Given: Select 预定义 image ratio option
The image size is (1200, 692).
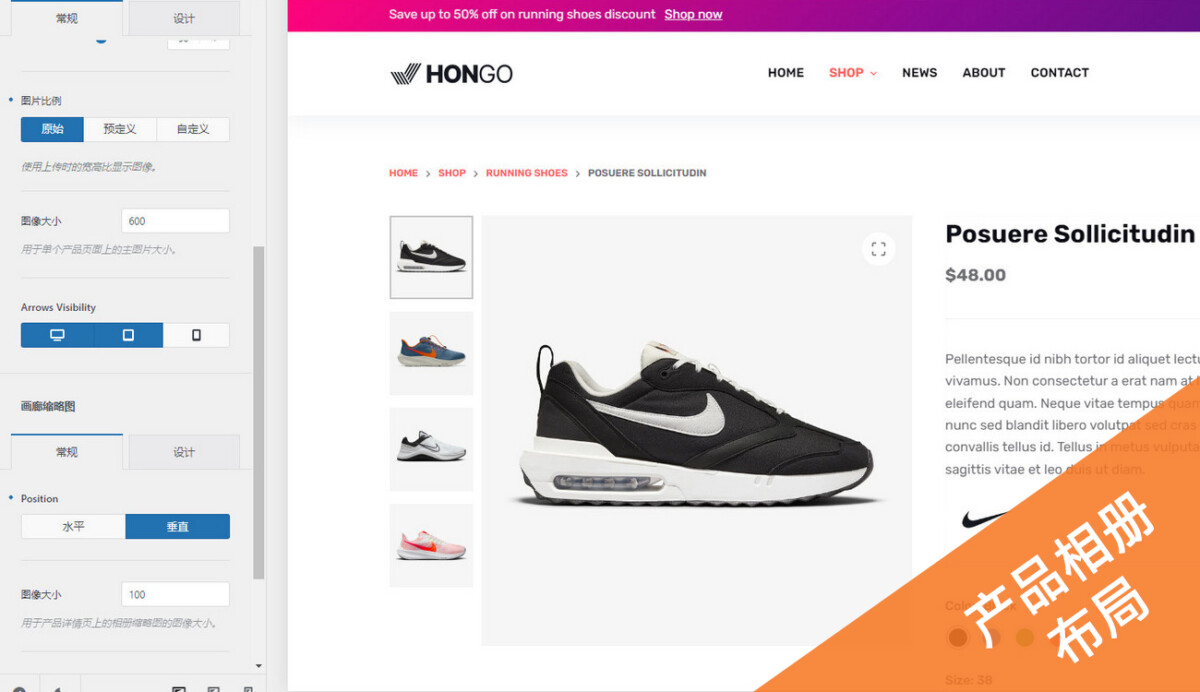Looking at the screenshot, I should pyautogui.click(x=120, y=129).
